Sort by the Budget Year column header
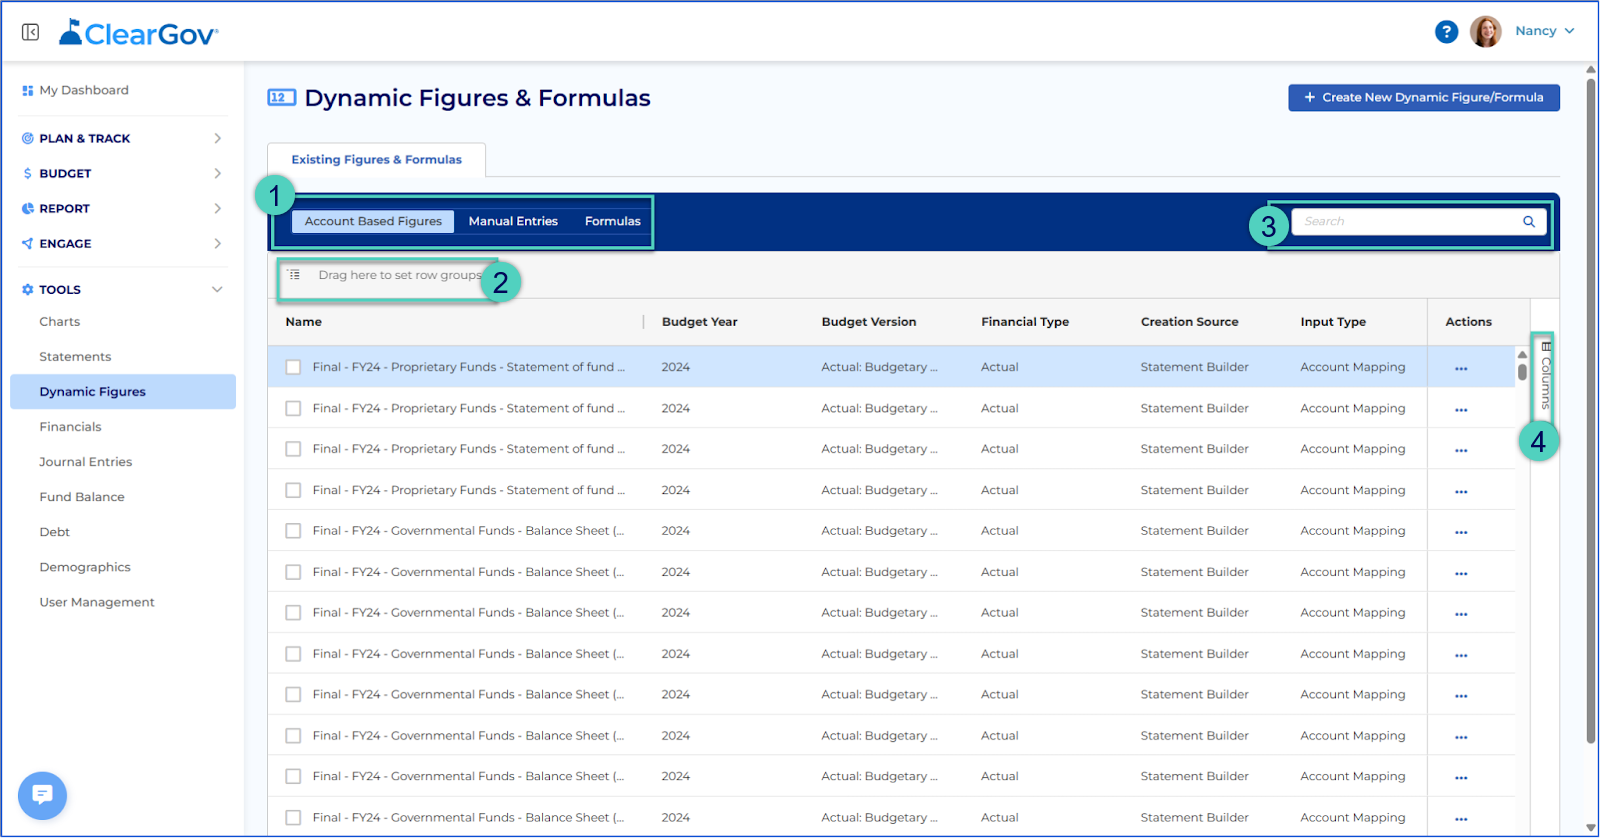Image resolution: width=1600 pixels, height=838 pixels. [x=700, y=322]
